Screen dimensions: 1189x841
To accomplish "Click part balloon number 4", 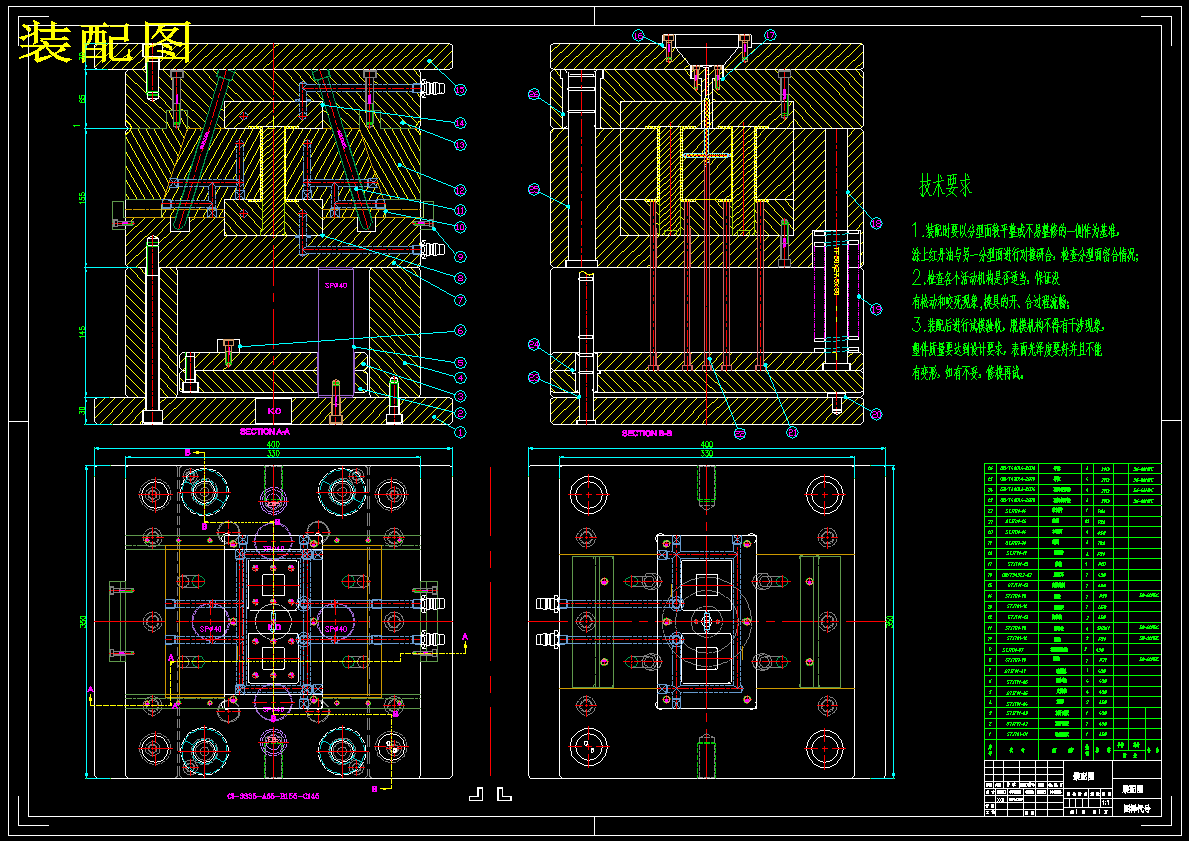I will (460, 378).
